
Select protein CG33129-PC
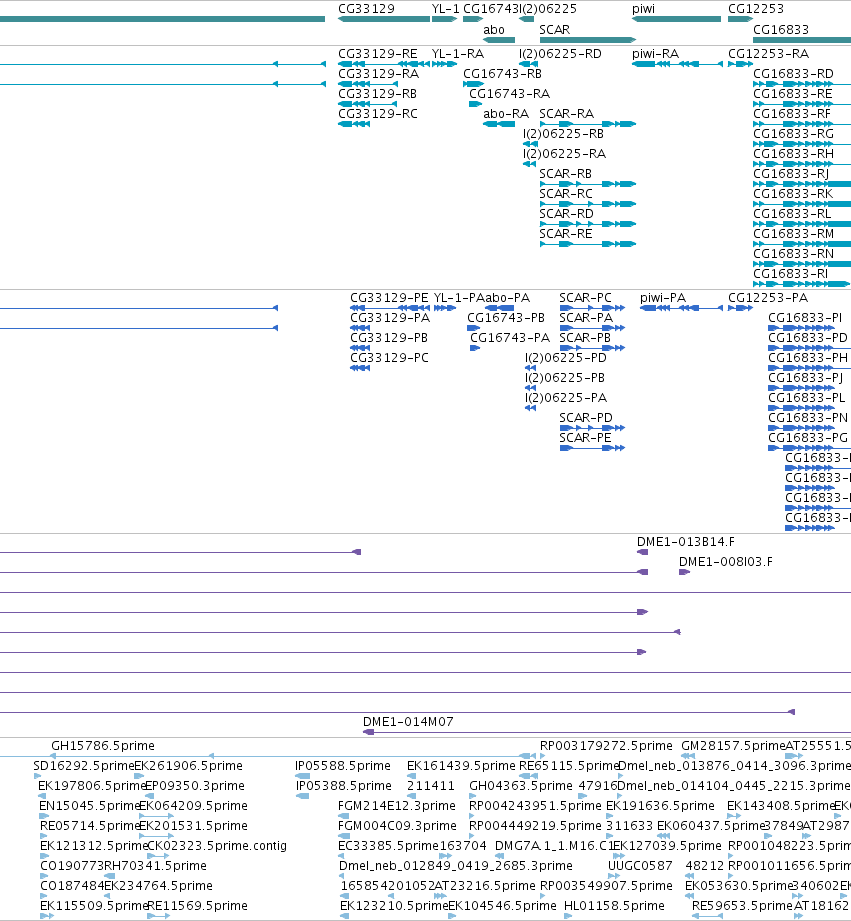pos(389,358)
